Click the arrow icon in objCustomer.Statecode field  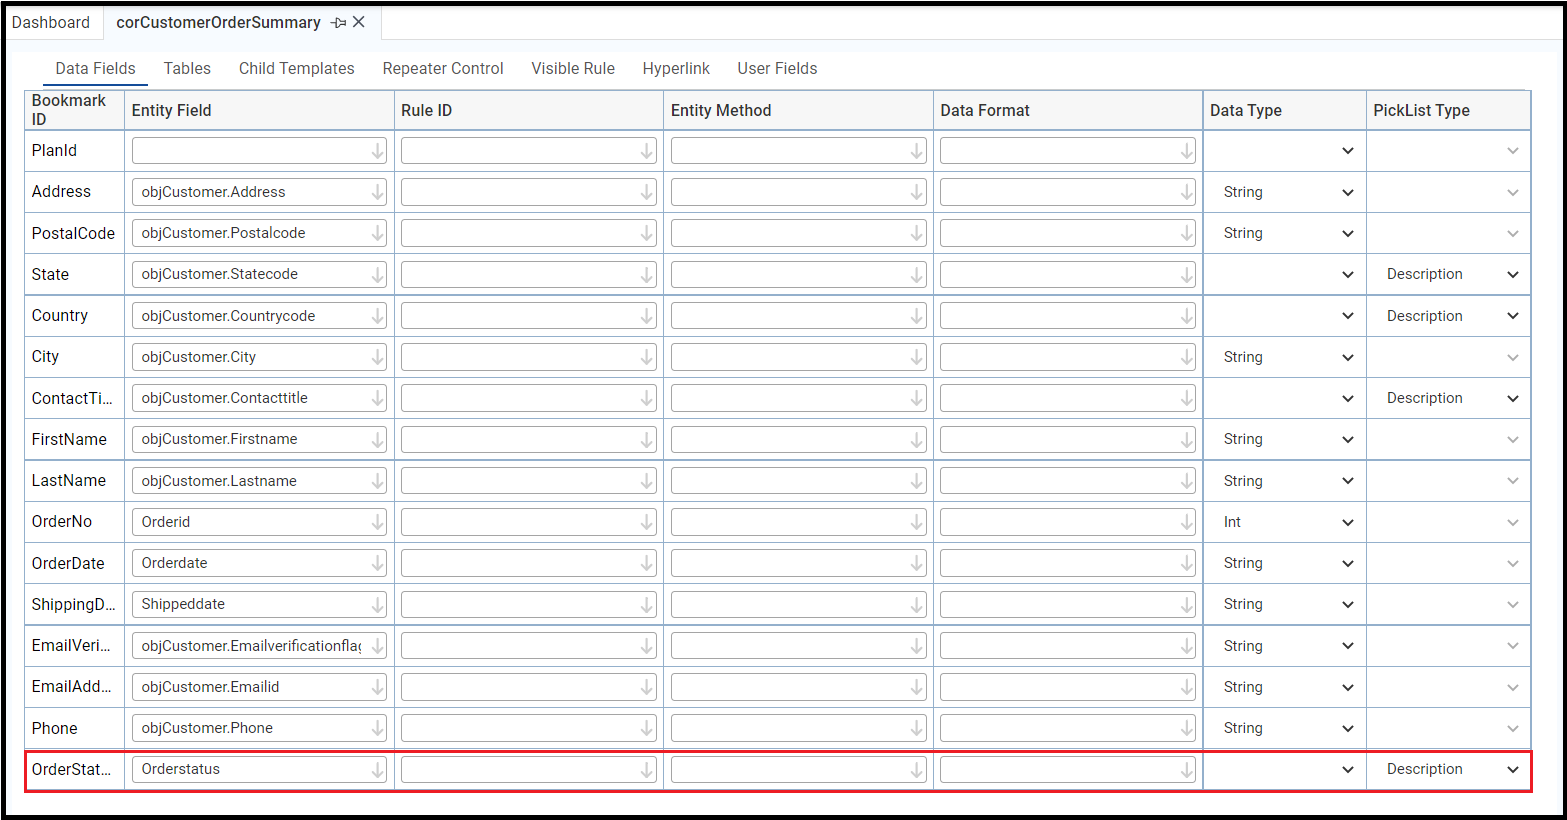coord(378,274)
